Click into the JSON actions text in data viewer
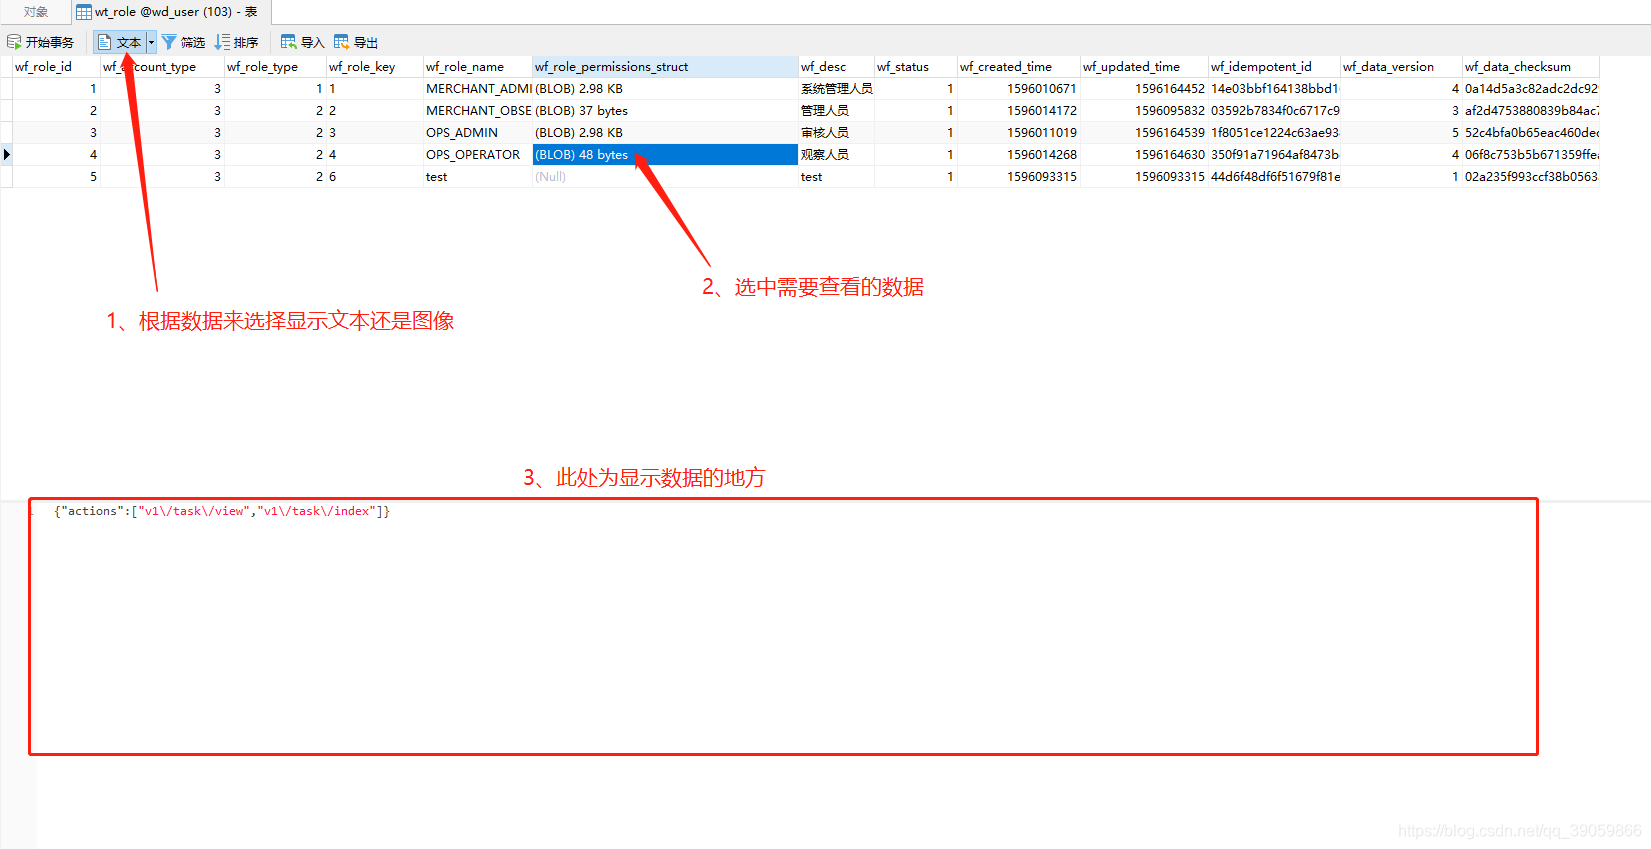The height and width of the screenshot is (849, 1651). click(x=222, y=511)
